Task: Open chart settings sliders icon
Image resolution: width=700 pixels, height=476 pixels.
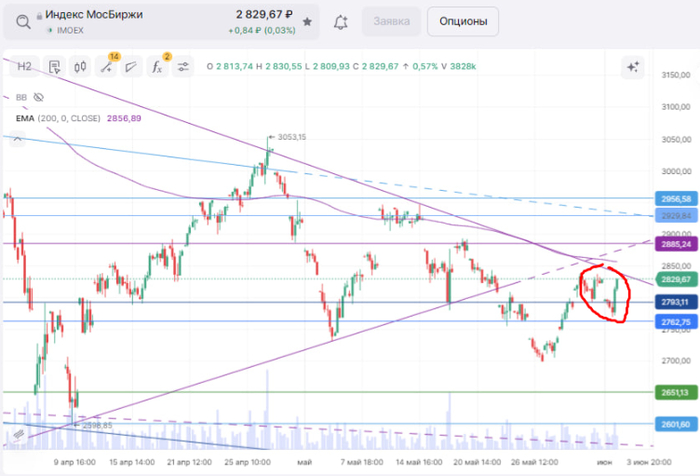Action: 184,67
